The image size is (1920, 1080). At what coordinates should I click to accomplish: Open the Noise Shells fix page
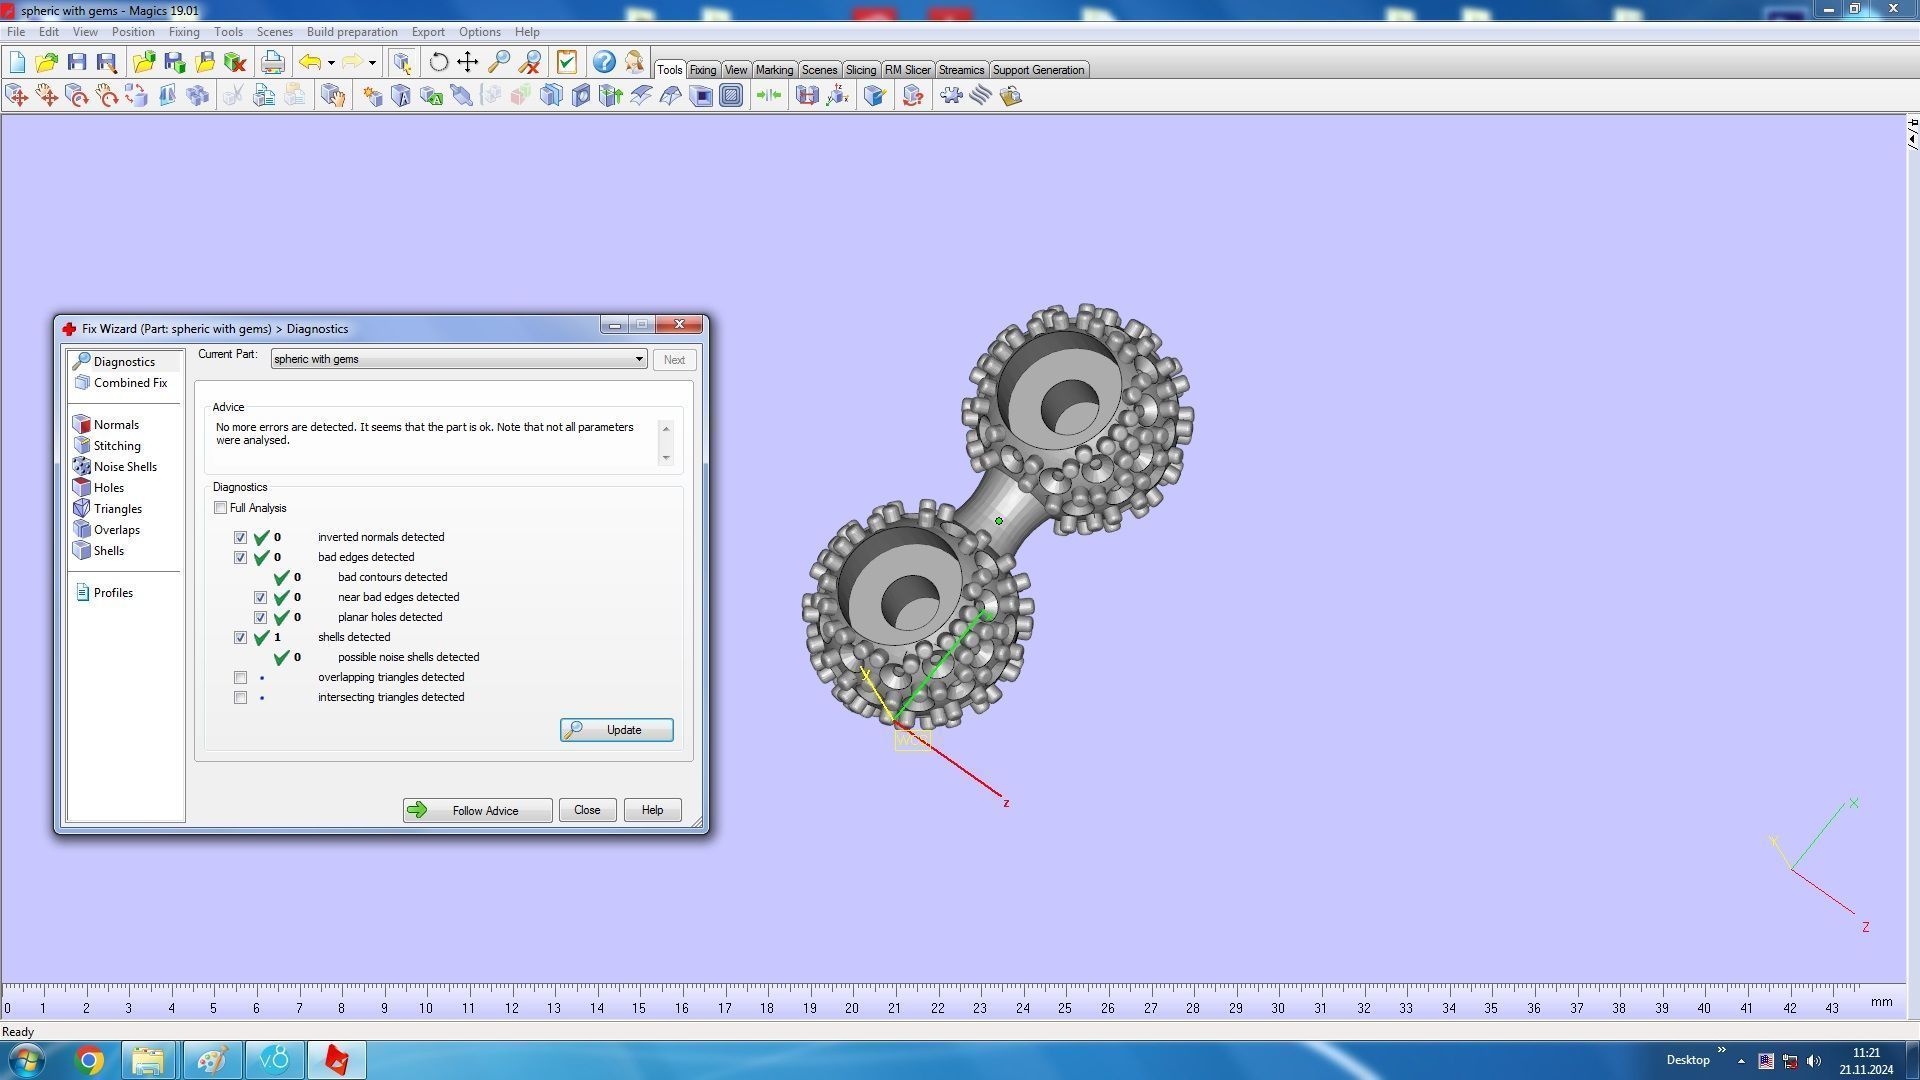pyautogui.click(x=124, y=467)
